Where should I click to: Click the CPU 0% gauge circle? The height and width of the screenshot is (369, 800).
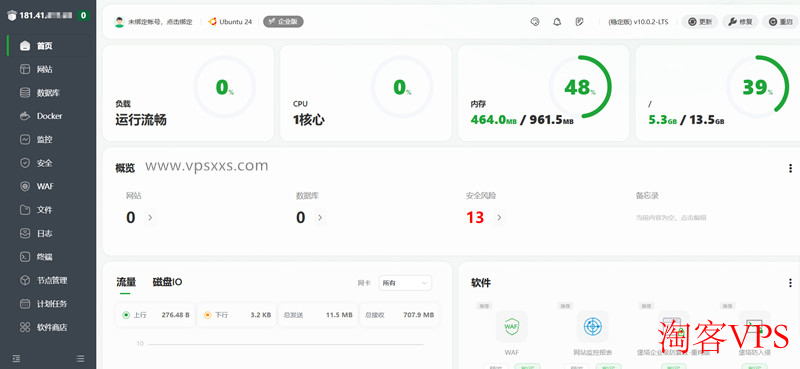402,87
